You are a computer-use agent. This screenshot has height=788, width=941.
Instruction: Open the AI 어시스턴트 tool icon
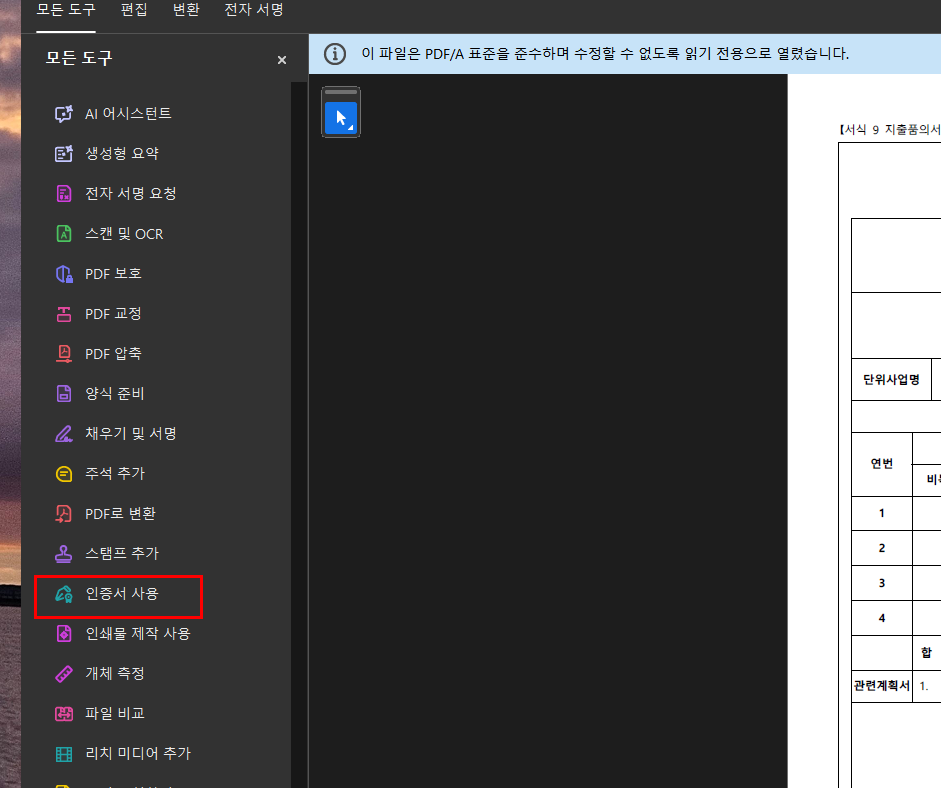pos(64,113)
